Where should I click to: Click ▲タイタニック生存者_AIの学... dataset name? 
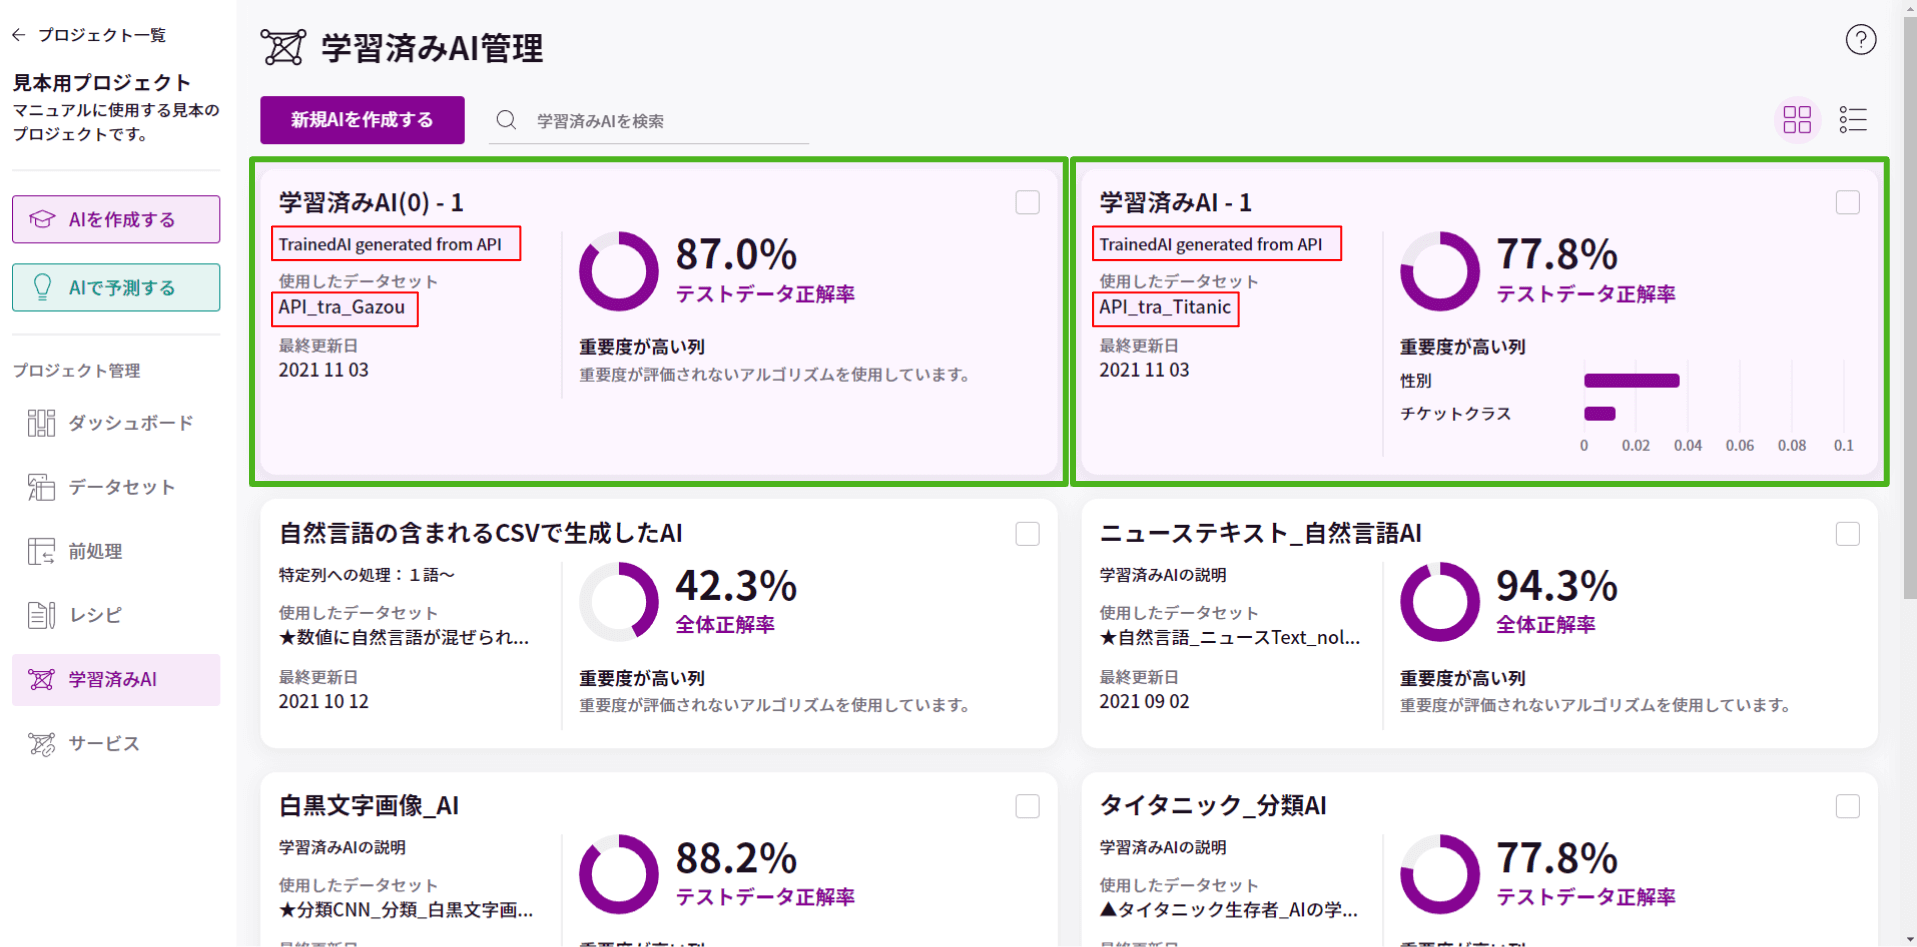coord(1229,910)
